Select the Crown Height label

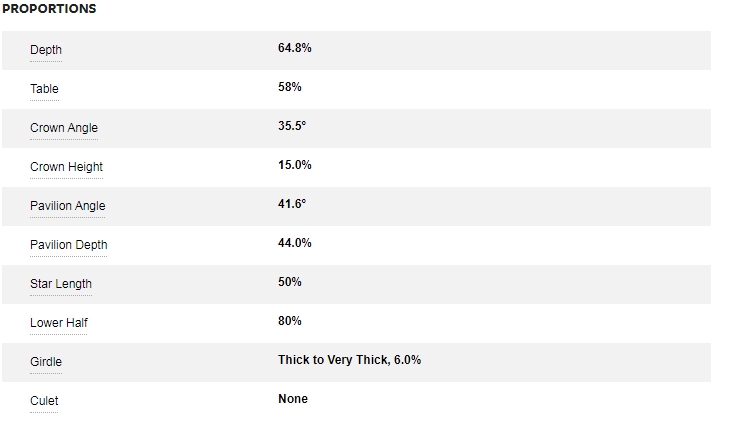pyautogui.click(x=66, y=167)
